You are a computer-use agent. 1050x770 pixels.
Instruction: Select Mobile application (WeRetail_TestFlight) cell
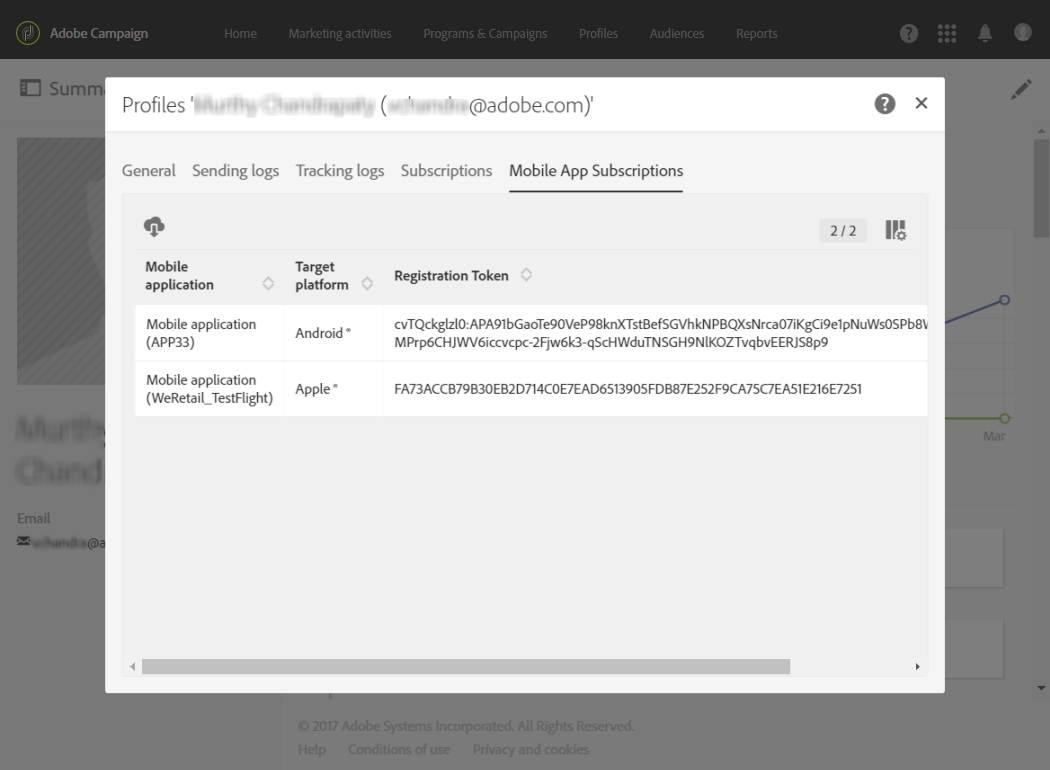coord(210,389)
